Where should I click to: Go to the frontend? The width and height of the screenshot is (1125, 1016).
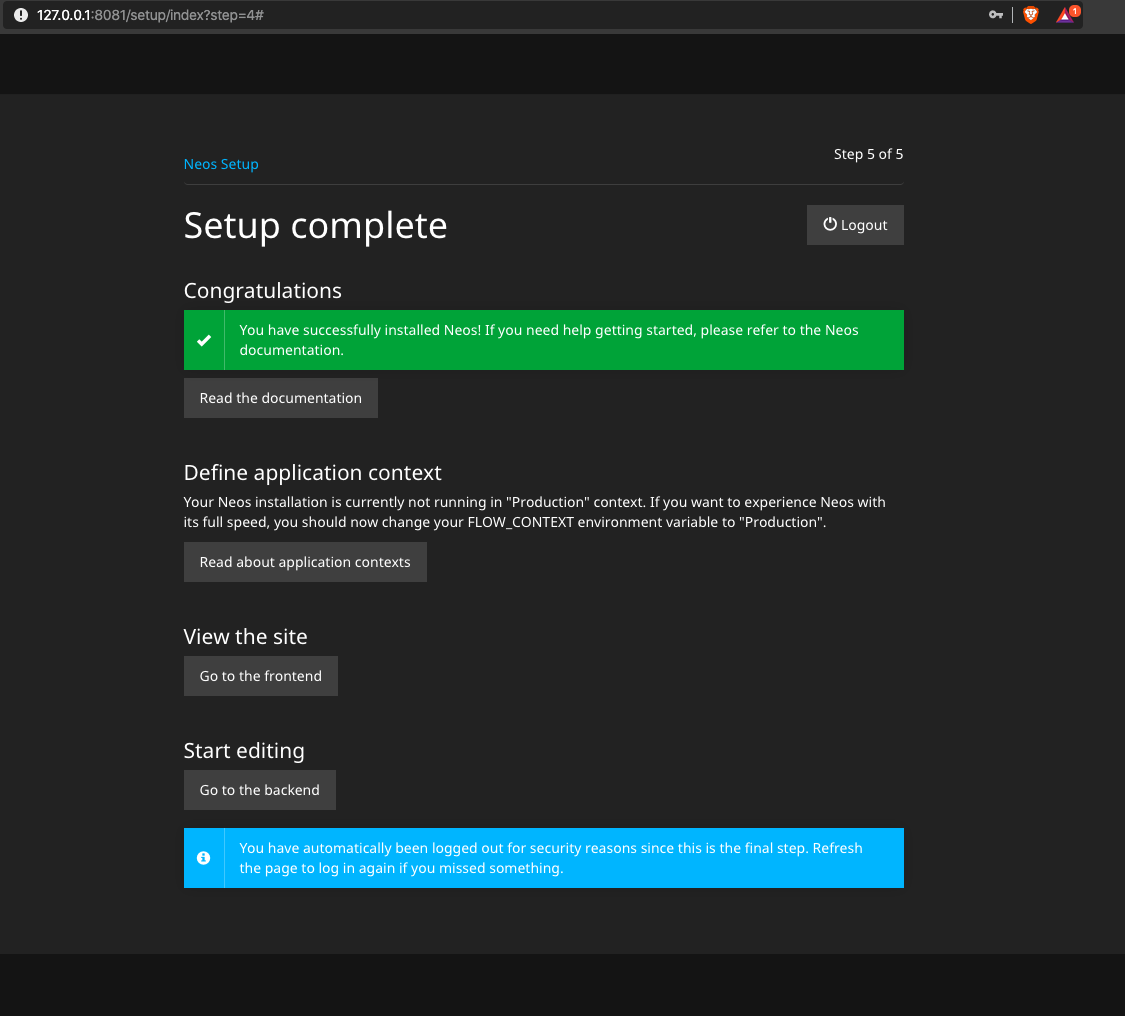pyautogui.click(x=260, y=676)
